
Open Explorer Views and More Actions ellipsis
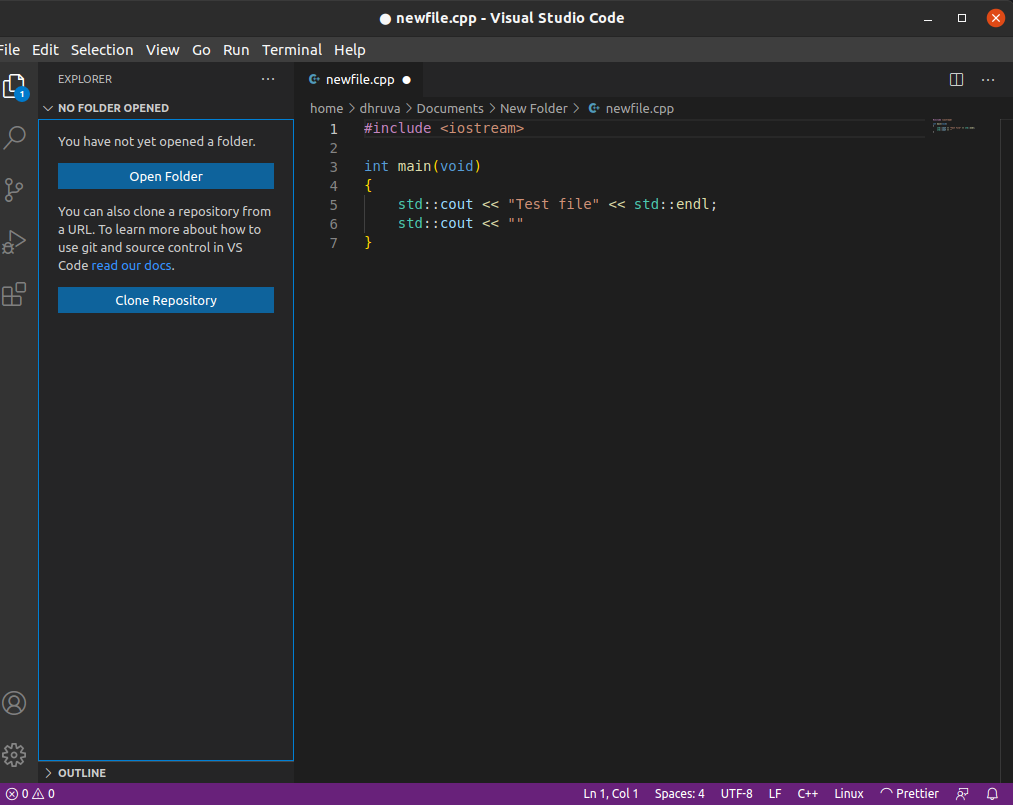[268, 79]
